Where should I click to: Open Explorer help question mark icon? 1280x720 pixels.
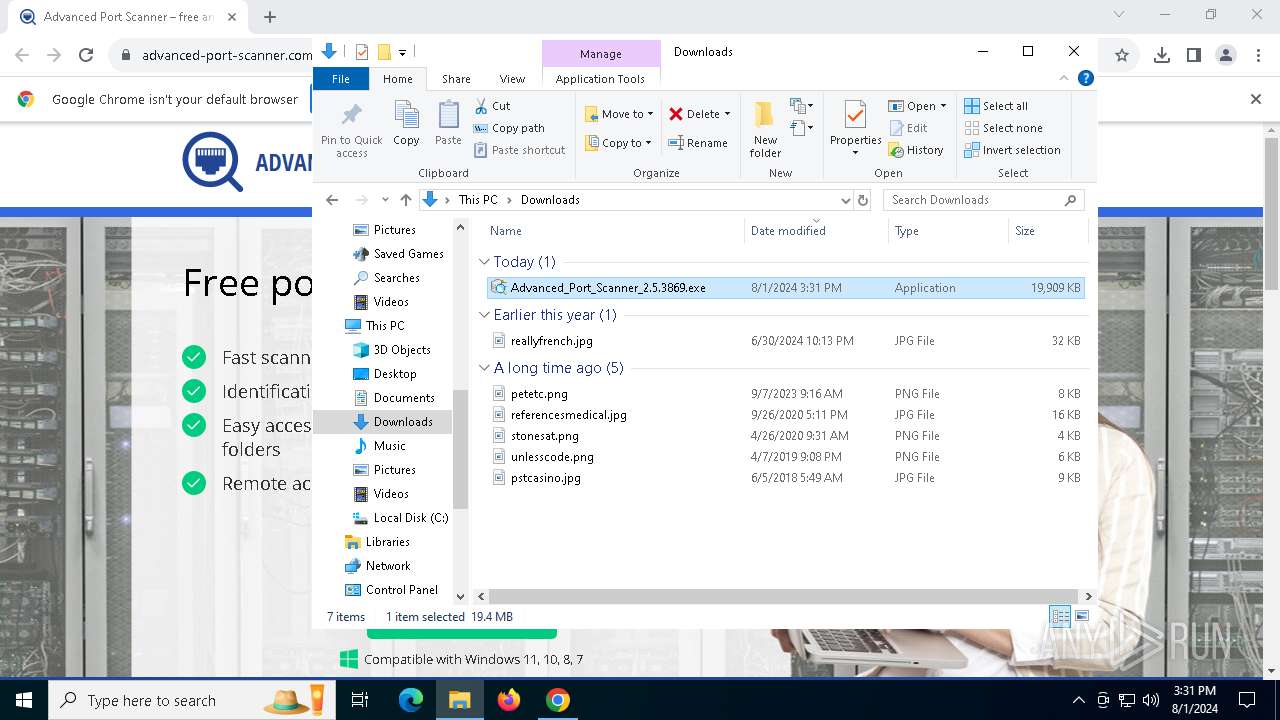click(x=1086, y=78)
